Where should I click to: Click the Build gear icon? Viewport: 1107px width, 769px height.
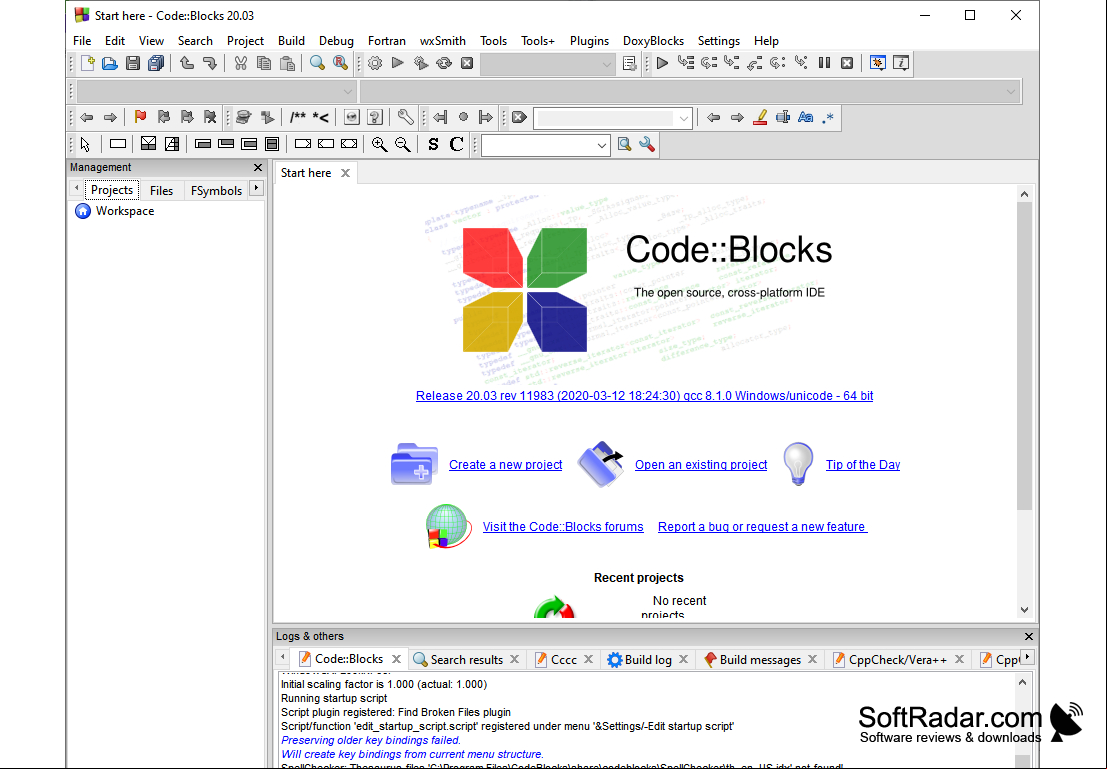tap(375, 64)
